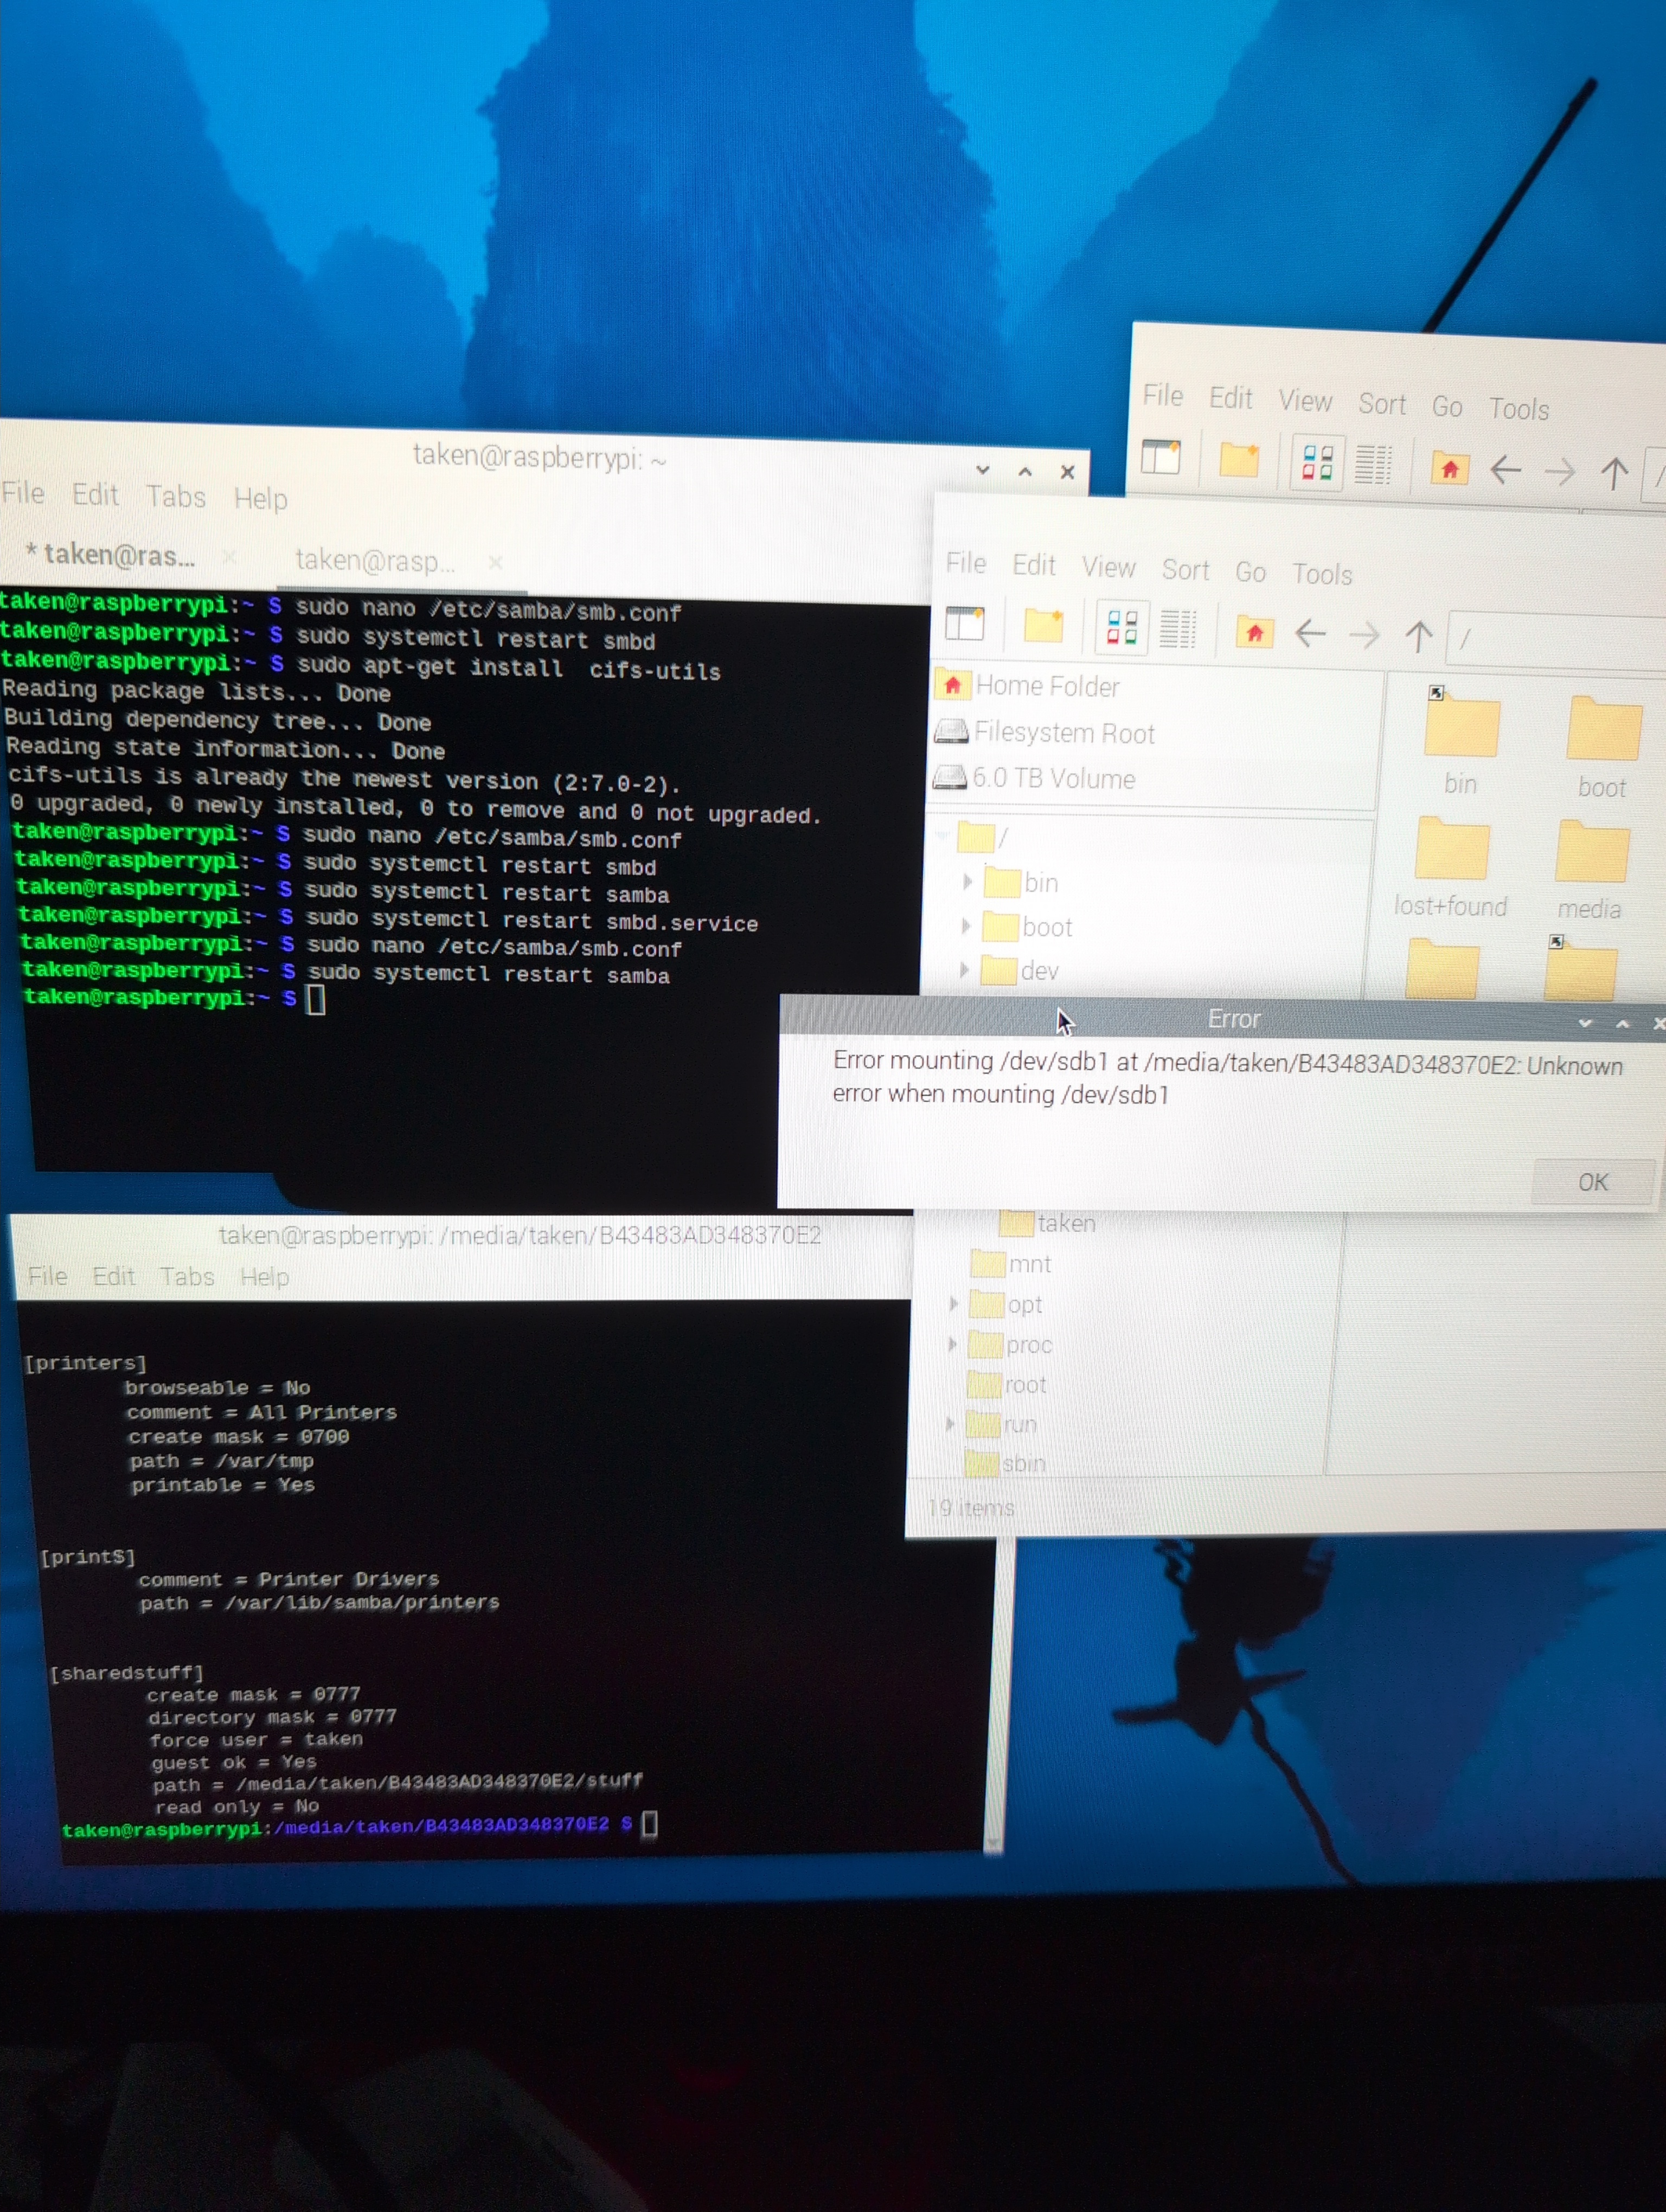Viewport: 1666px width, 2212px height.
Task: Switch front file manager to detailed list view
Action: pos(1177,629)
